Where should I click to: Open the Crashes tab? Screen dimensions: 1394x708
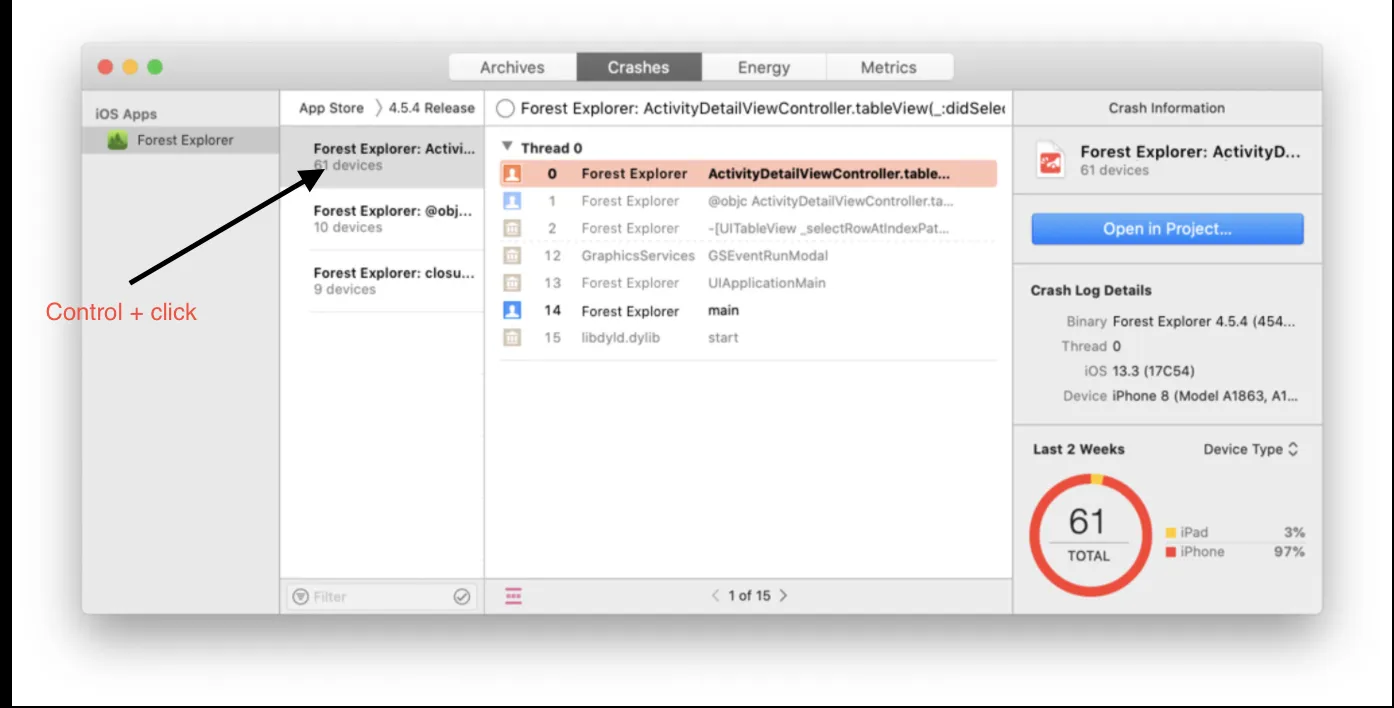638,67
